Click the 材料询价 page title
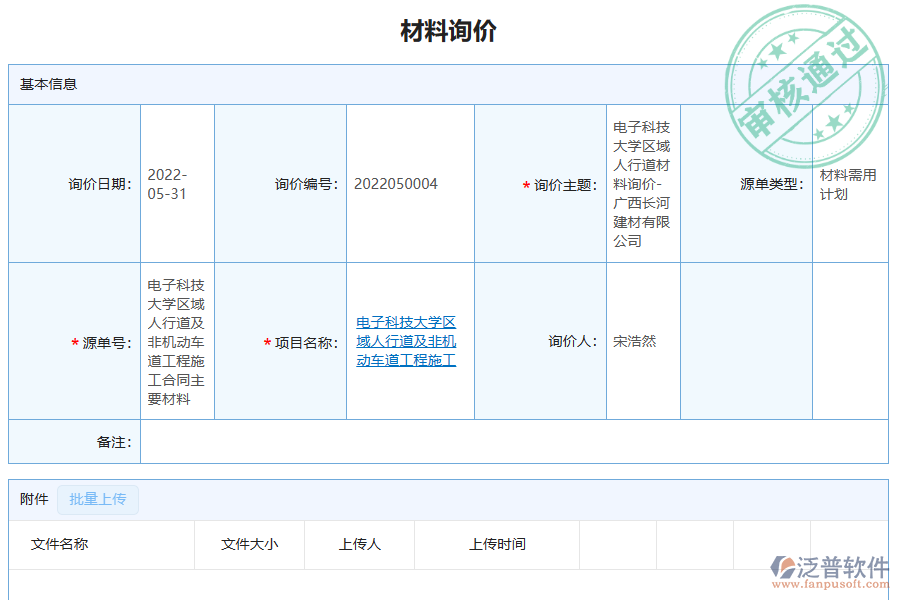This screenshot has width=900, height=600. (450, 32)
